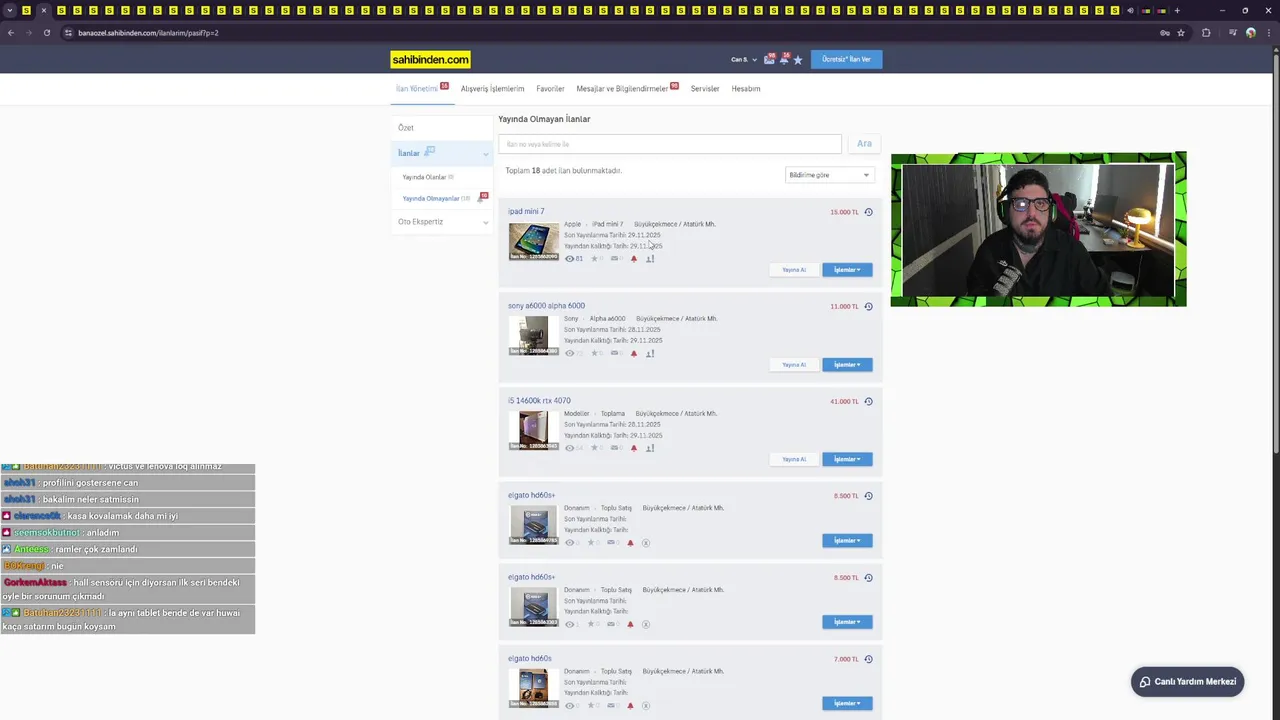Open the messages envelope icon in header

(769, 60)
